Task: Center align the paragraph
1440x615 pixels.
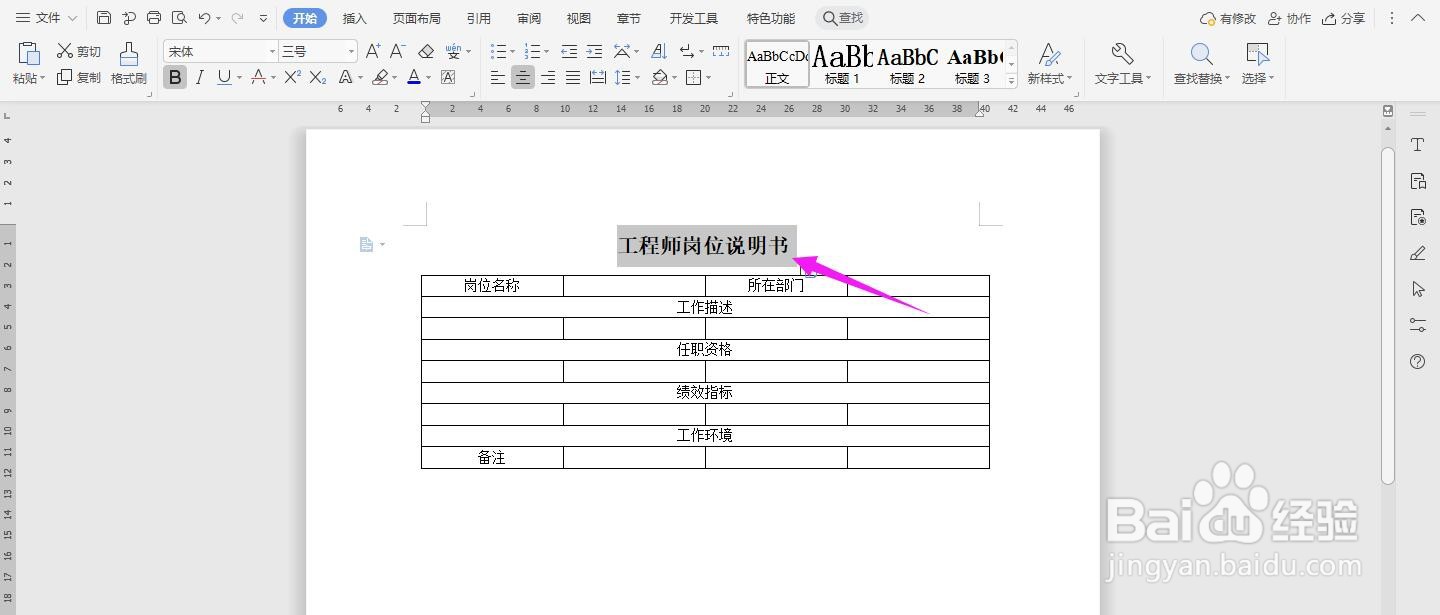Action: click(522, 77)
